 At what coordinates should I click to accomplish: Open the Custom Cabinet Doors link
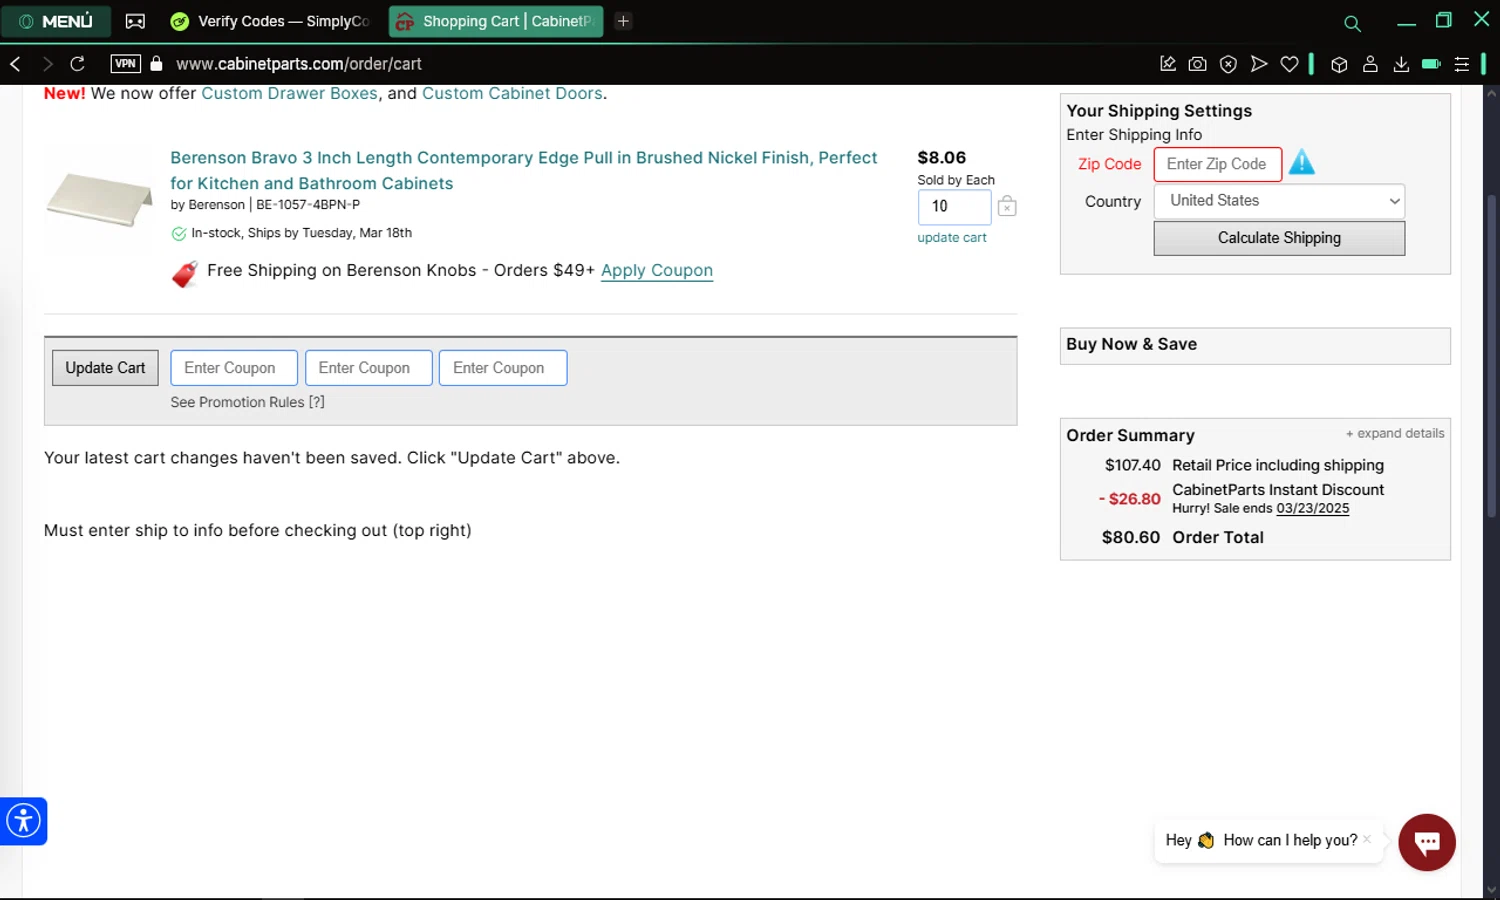512,93
